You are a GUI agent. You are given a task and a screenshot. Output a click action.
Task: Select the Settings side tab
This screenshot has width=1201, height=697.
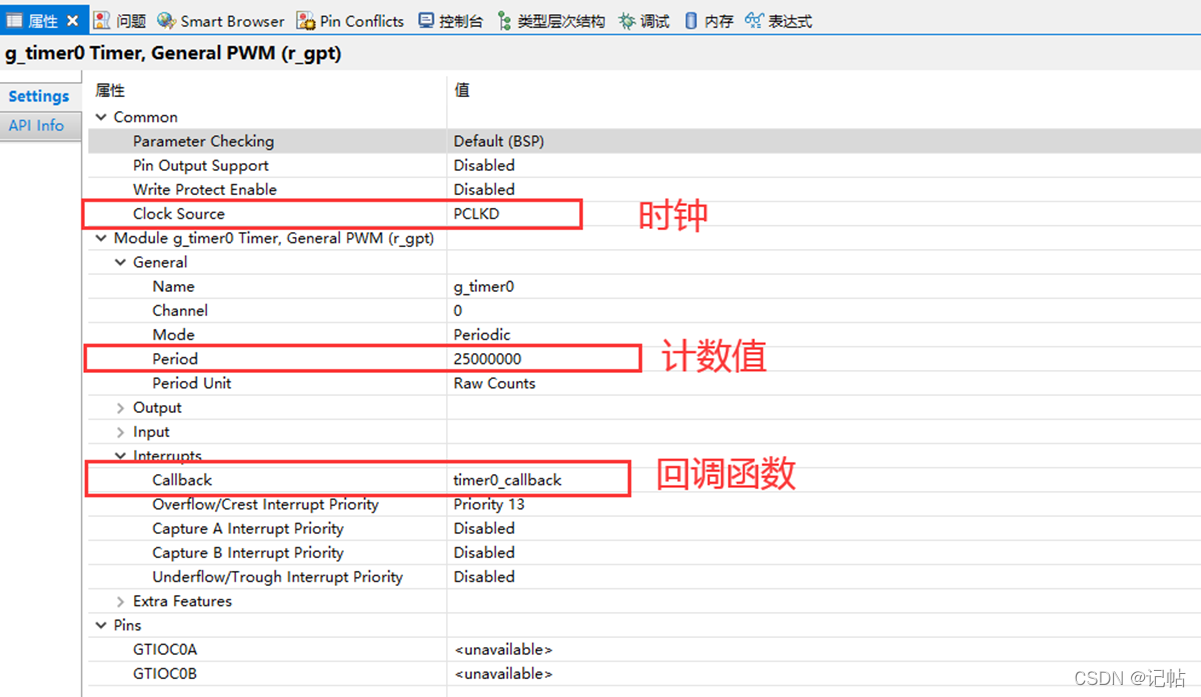click(39, 96)
